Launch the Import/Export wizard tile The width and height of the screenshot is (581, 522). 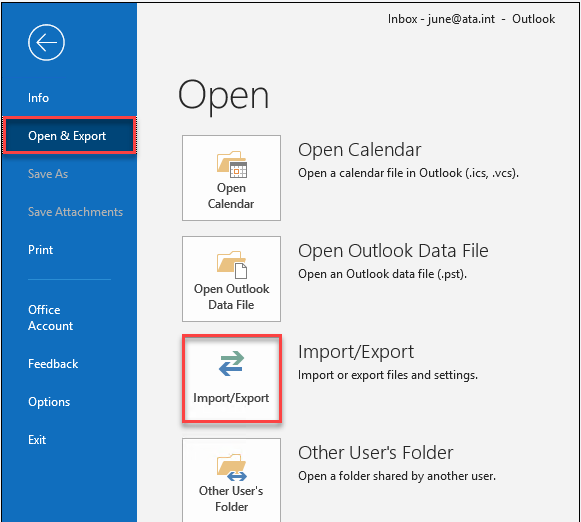[x=232, y=379]
